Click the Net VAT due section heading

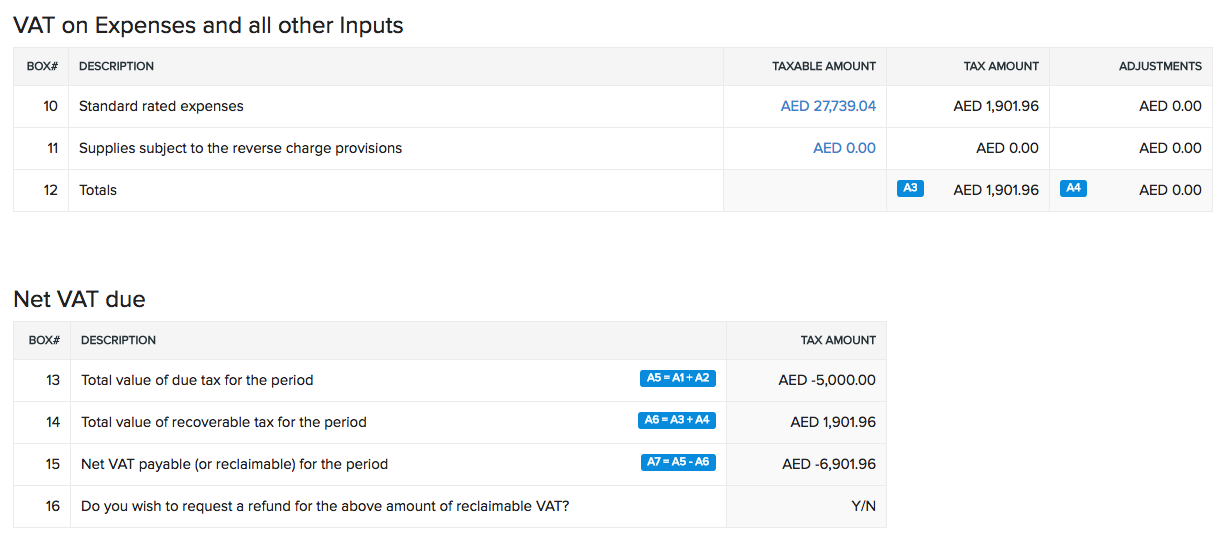[79, 299]
